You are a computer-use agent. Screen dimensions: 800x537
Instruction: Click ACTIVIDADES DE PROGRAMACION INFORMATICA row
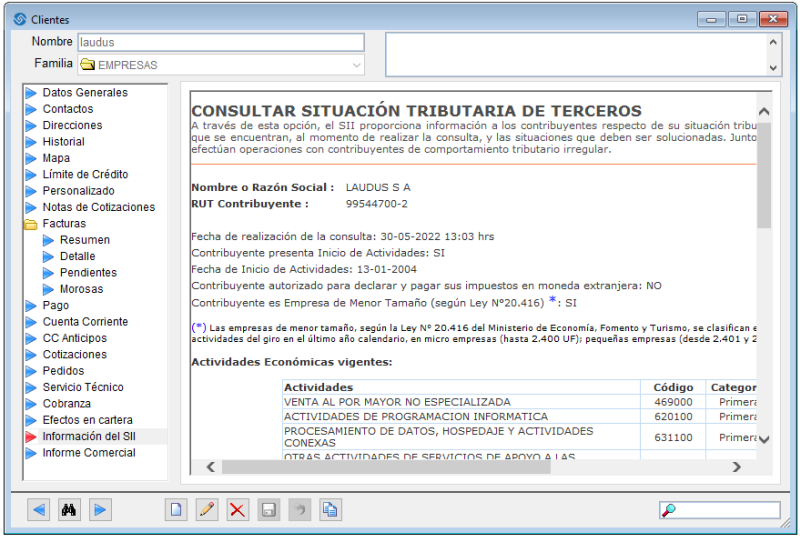point(416,417)
